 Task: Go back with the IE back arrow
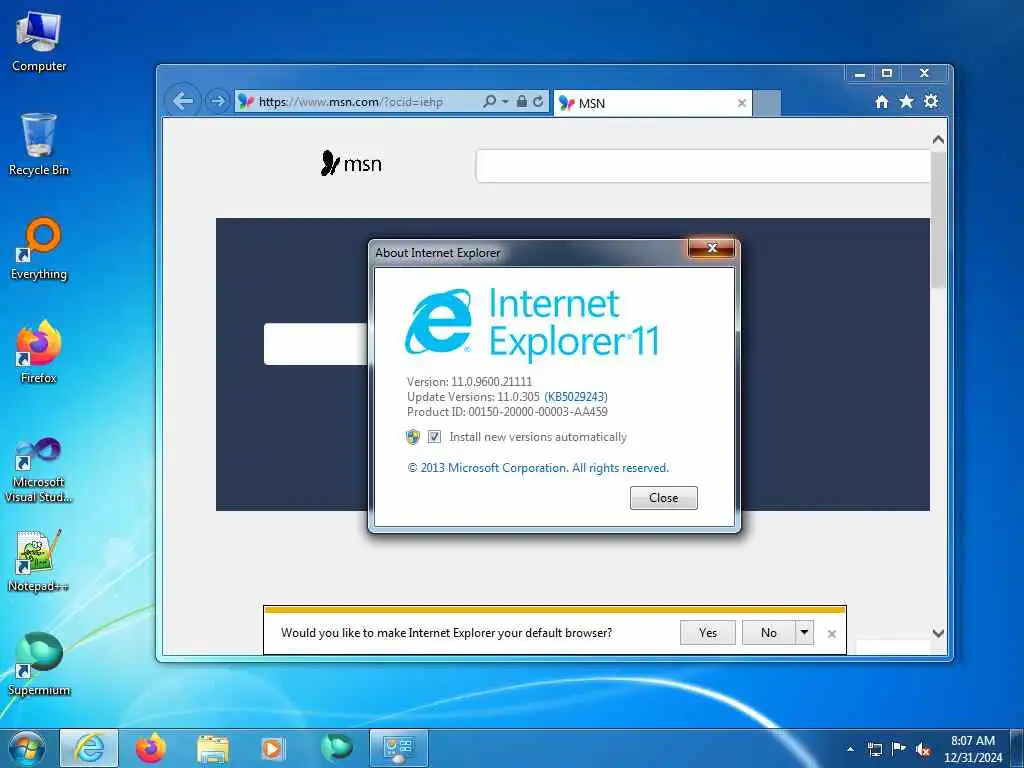(x=183, y=101)
